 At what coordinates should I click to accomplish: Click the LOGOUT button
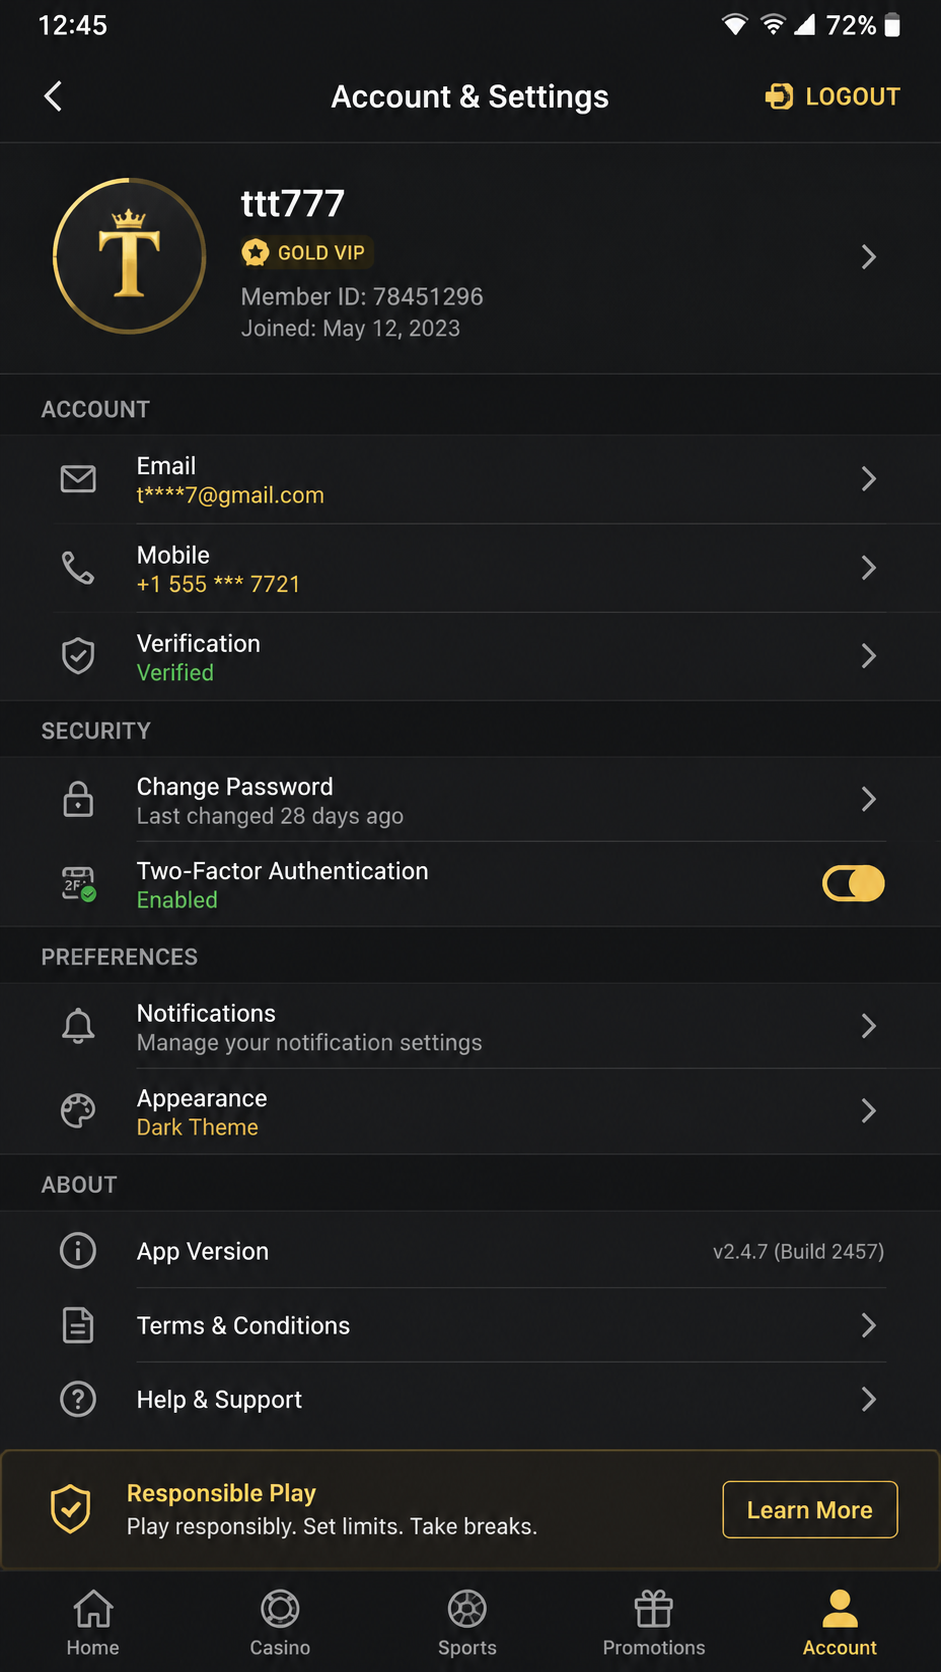click(x=833, y=96)
